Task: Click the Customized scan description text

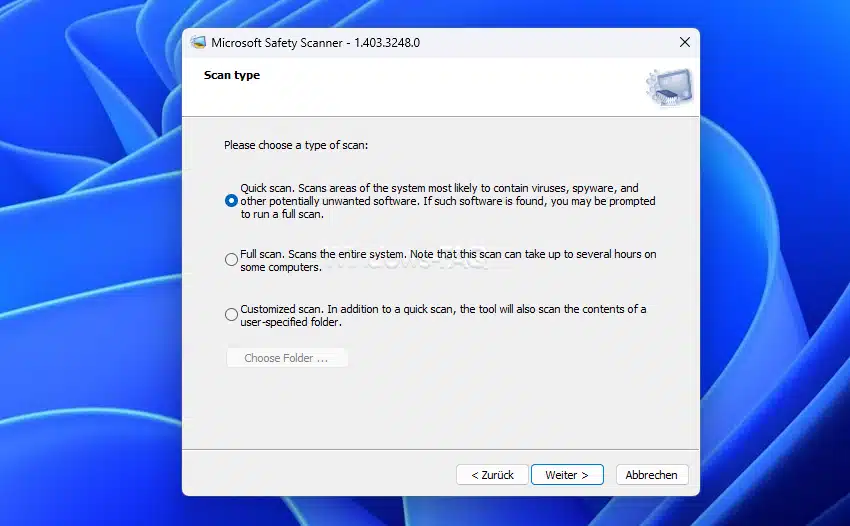Action: point(443,316)
